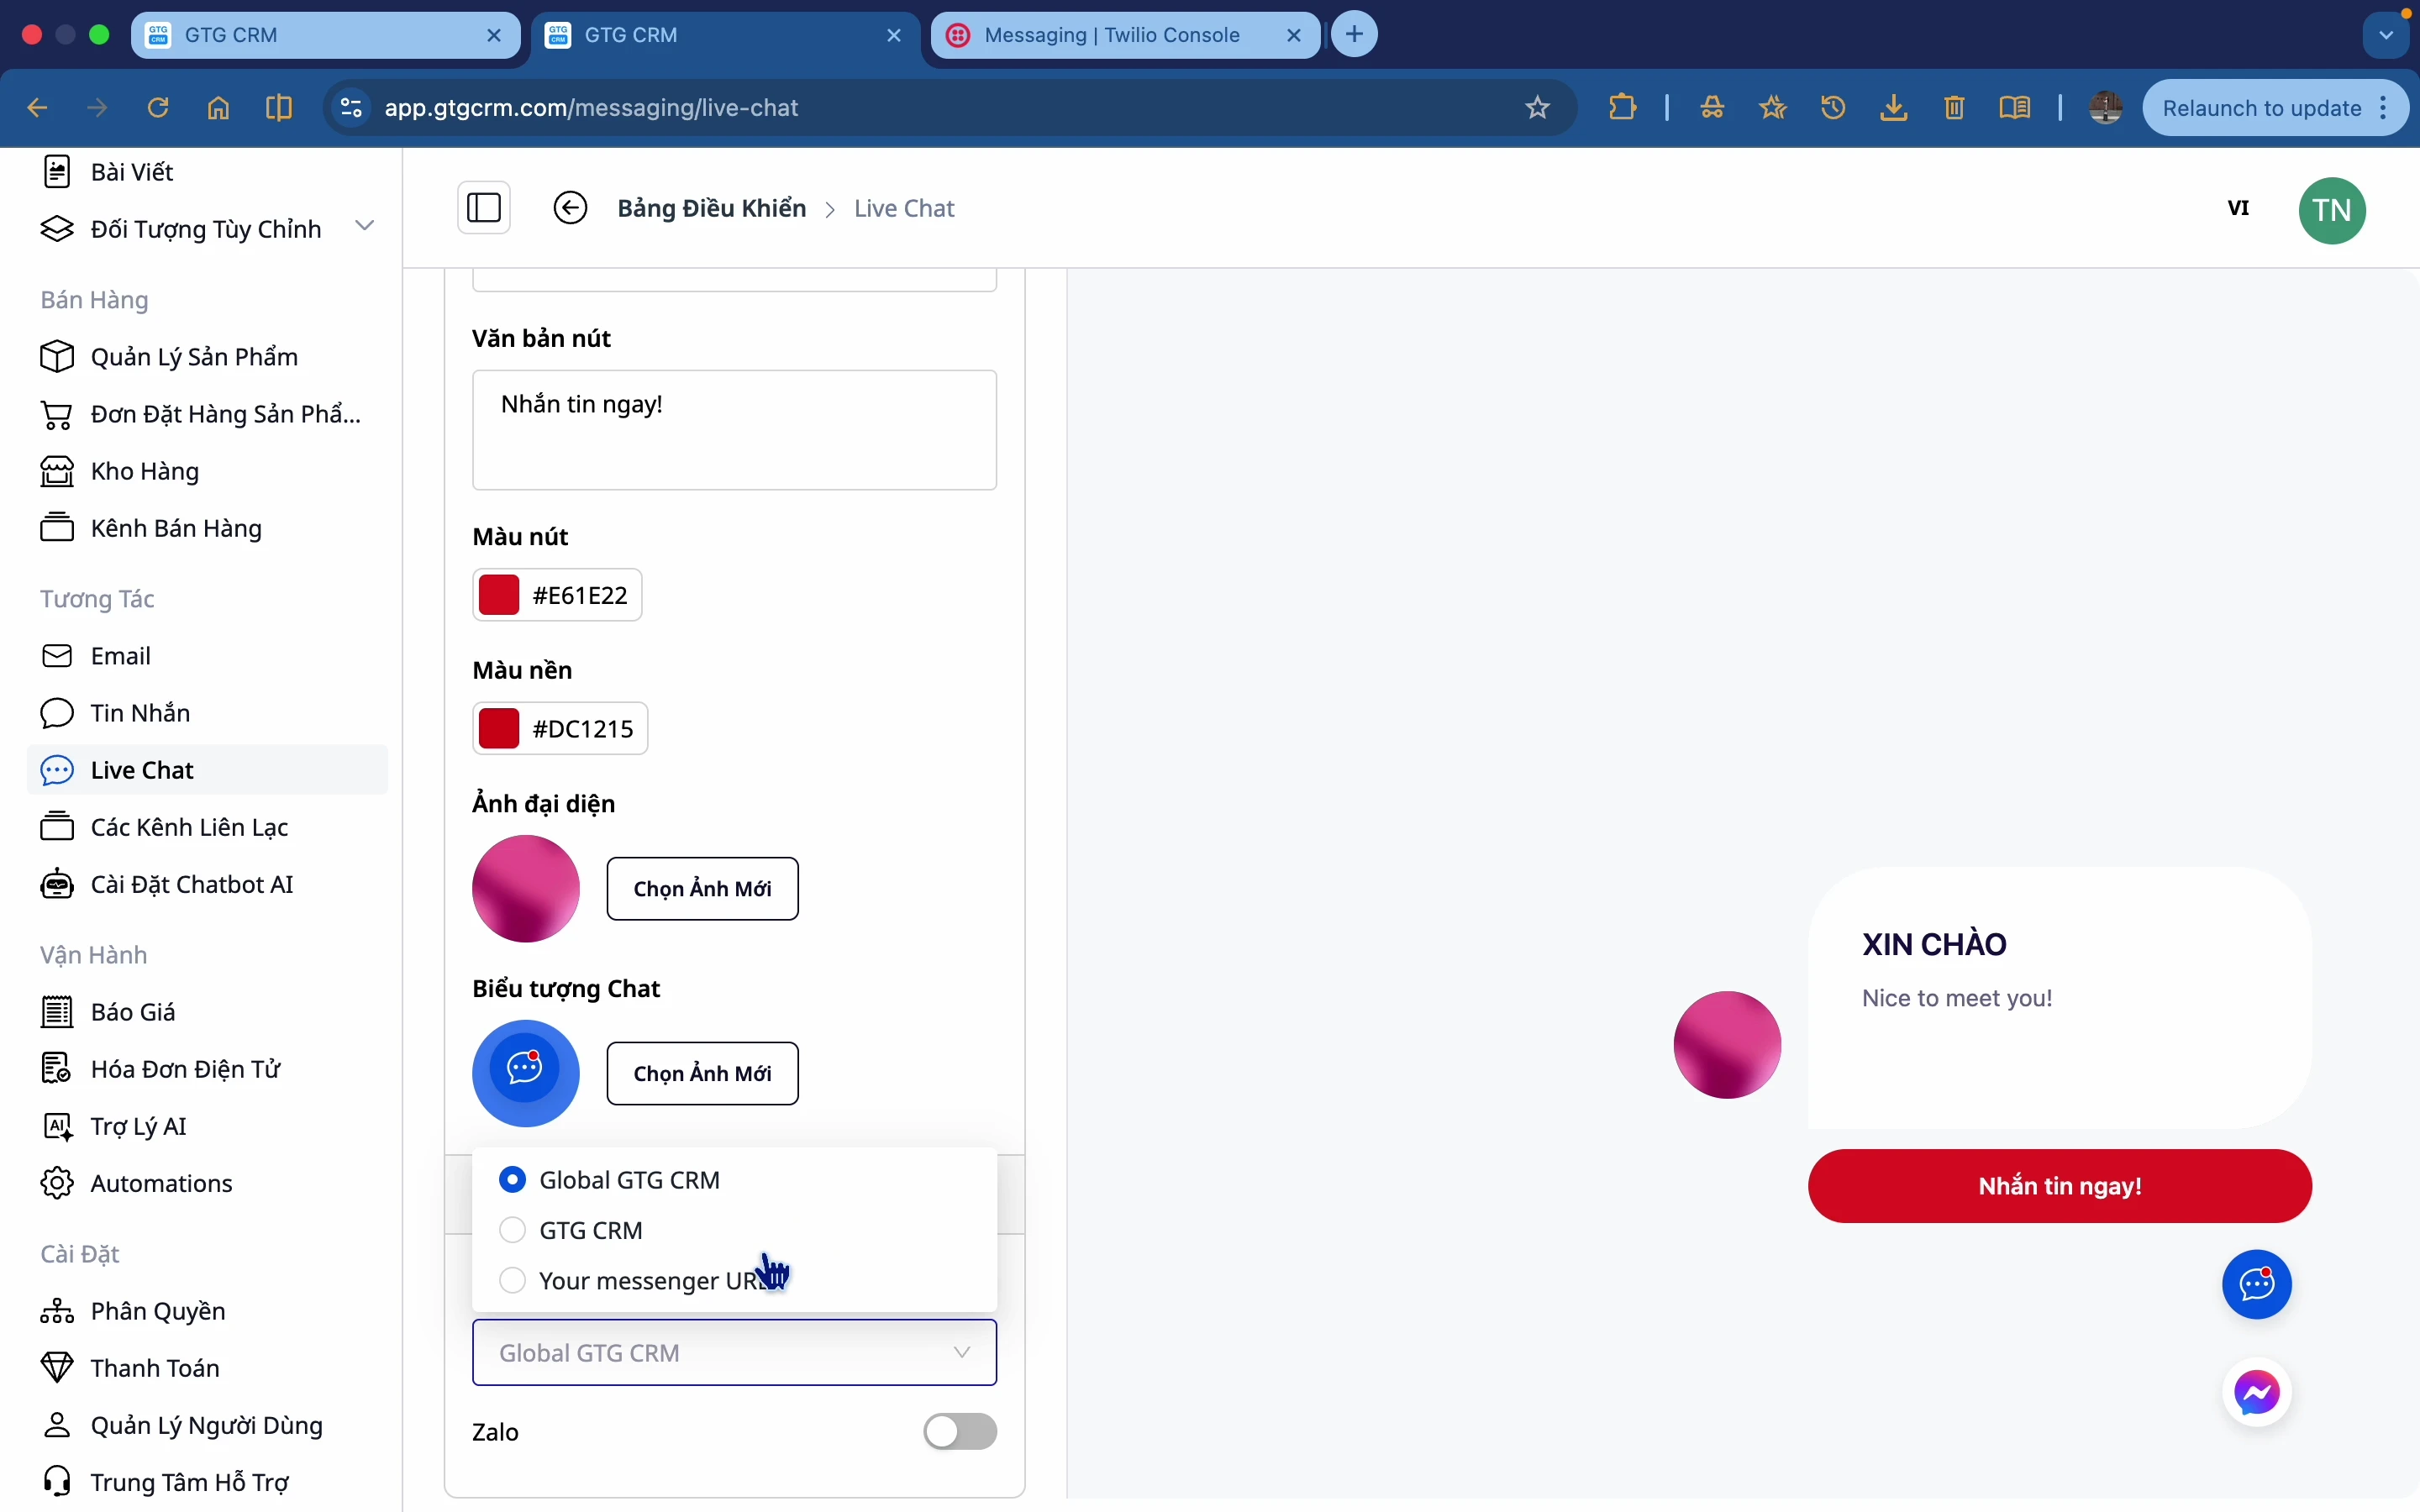Click the Văn bản nút text field
This screenshot has width=2420, height=1512.
(734, 430)
